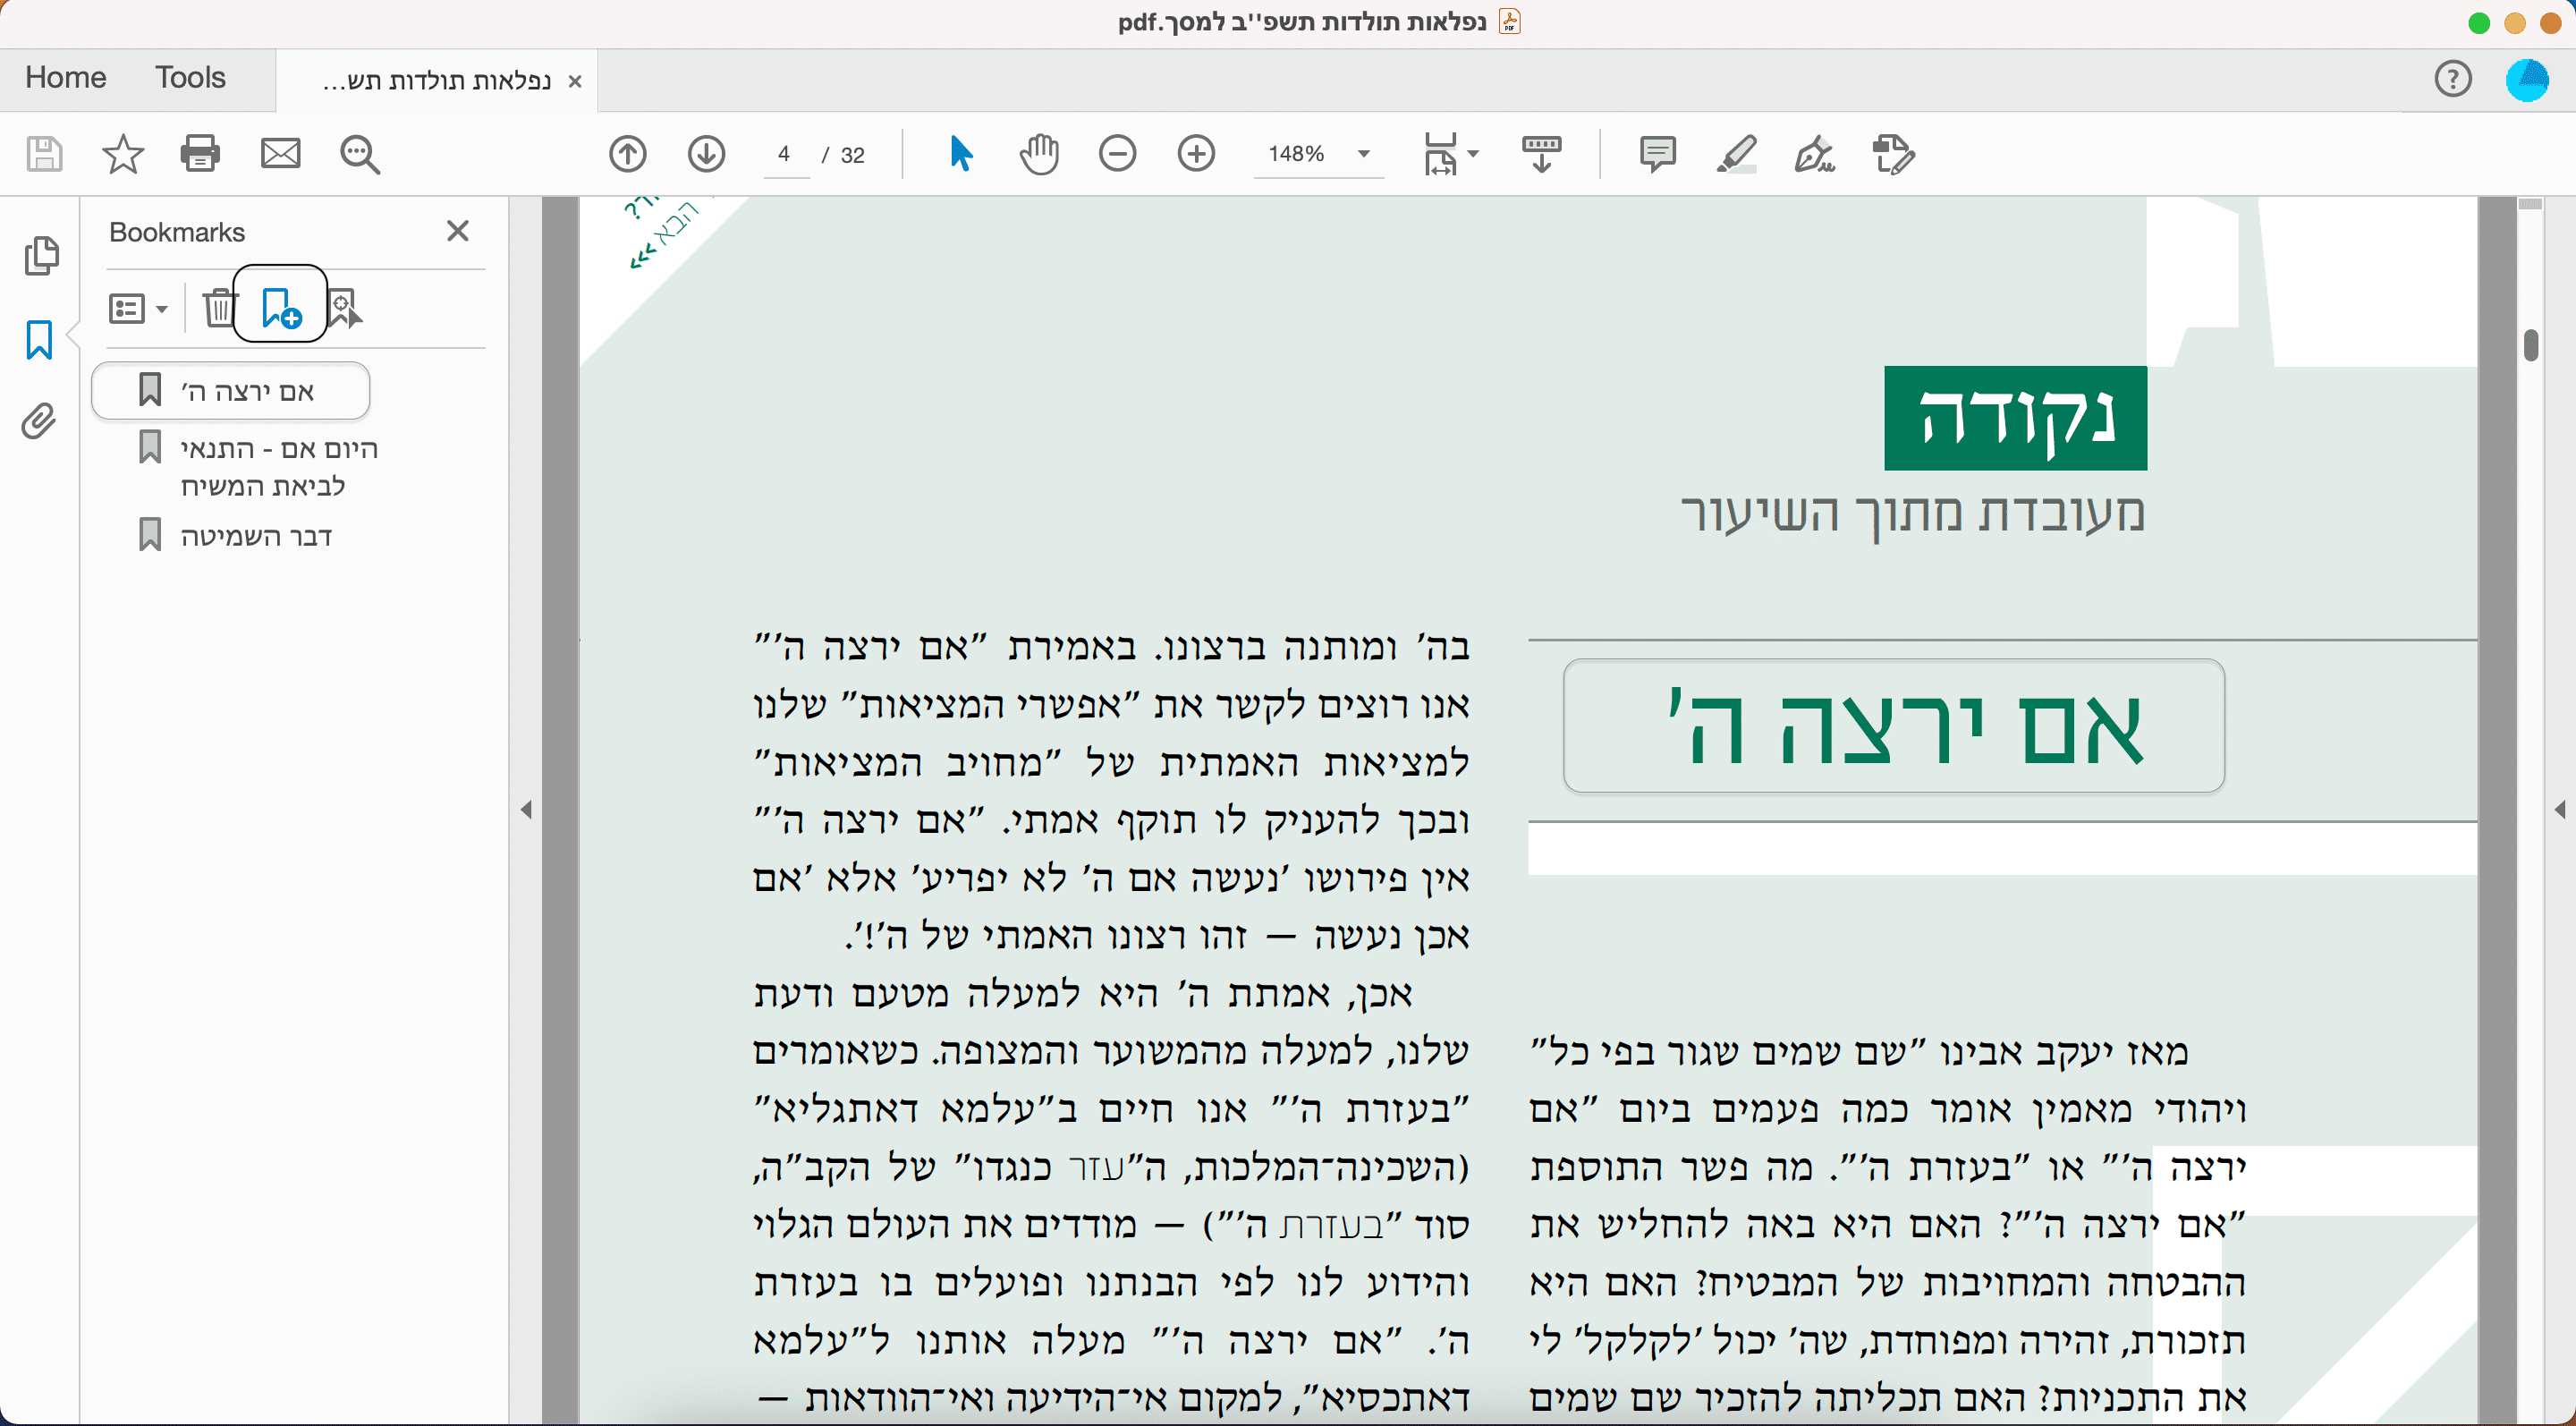Close the Bookmarks panel
Viewport: 2576px width, 1426px height.
(x=458, y=231)
